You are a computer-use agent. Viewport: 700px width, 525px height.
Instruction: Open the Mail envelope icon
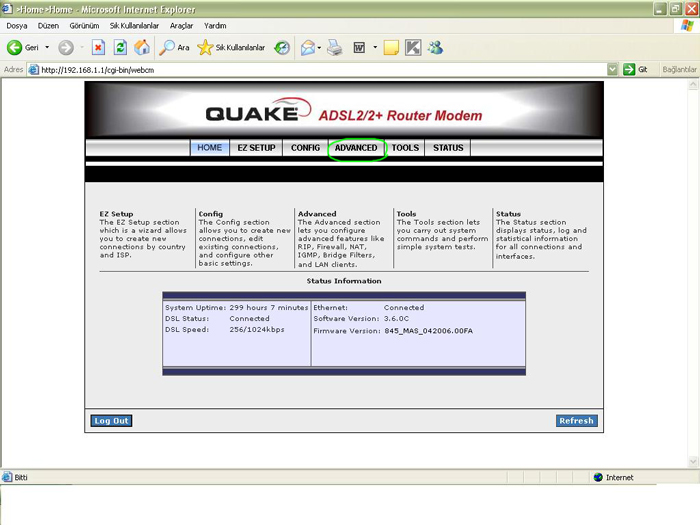coord(308,47)
